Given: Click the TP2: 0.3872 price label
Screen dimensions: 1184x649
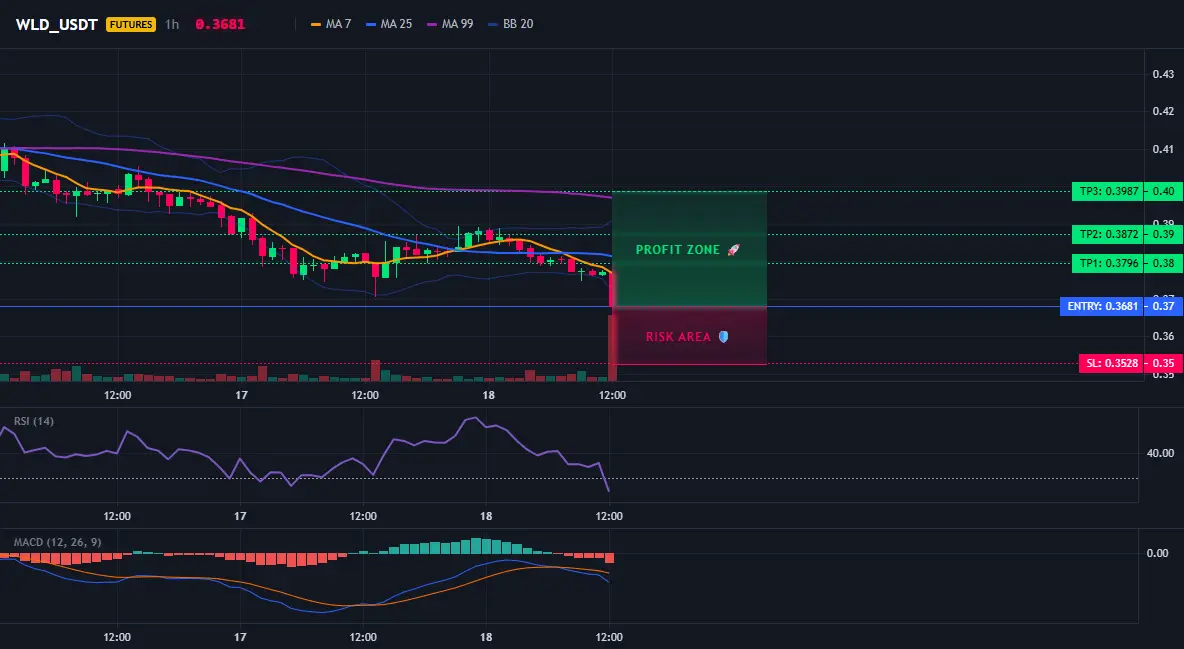Looking at the screenshot, I should [x=1107, y=234].
